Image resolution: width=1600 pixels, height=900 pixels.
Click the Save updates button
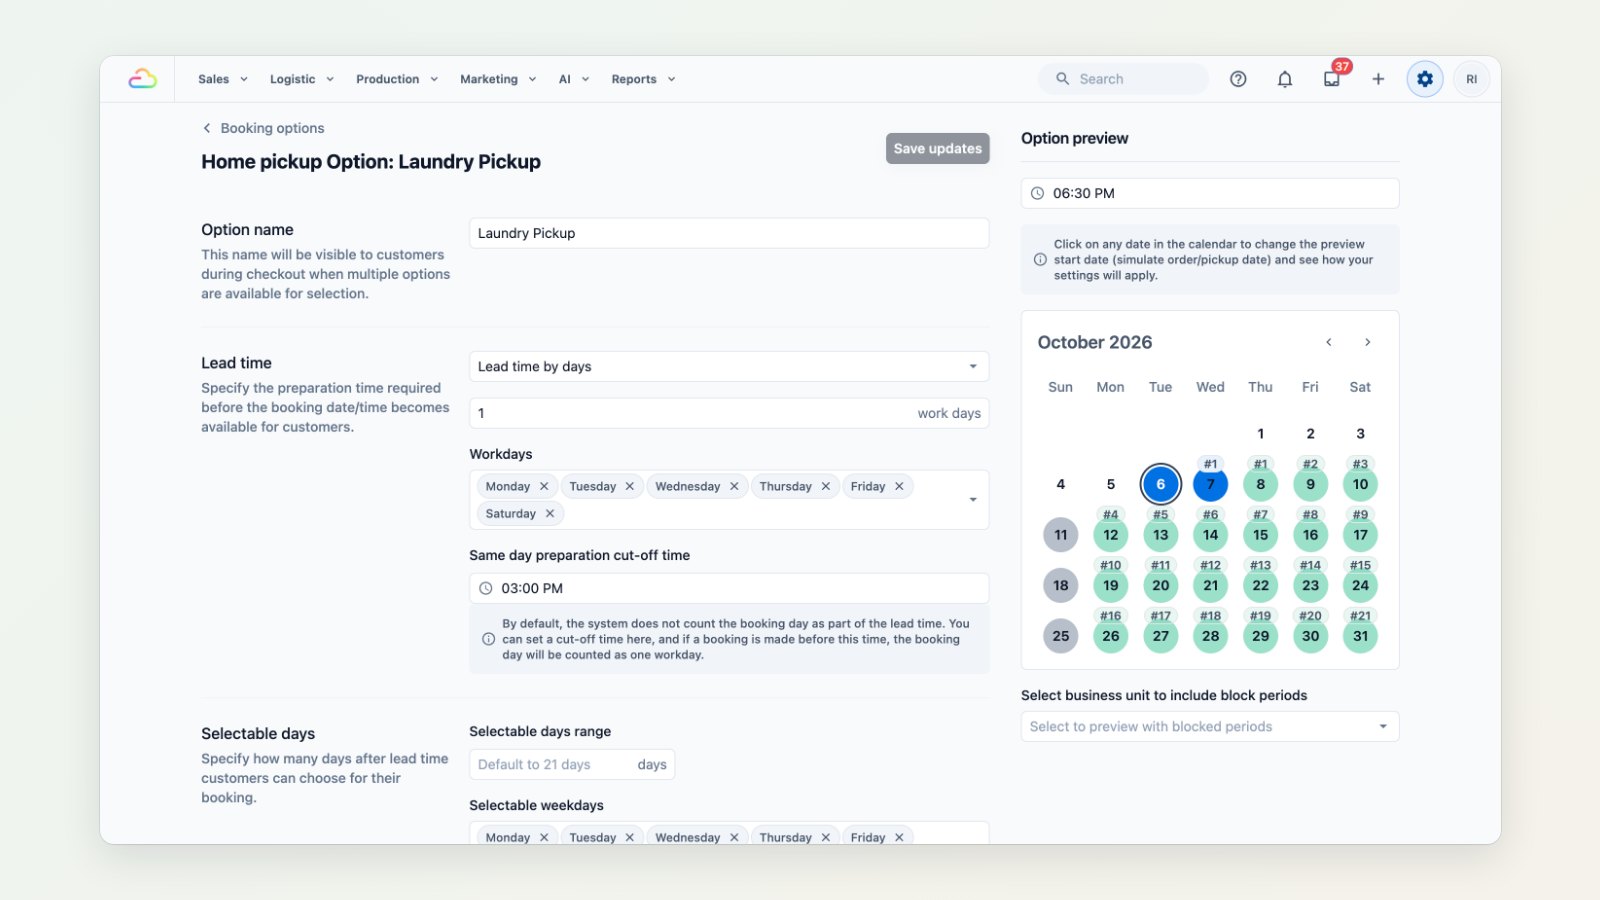pyautogui.click(x=938, y=148)
